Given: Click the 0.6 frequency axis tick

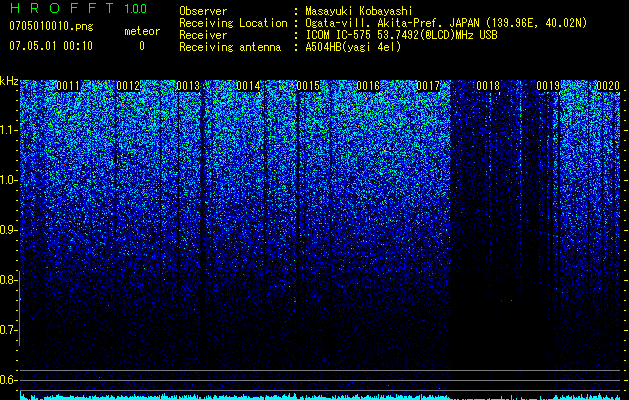Looking at the screenshot, I should click(x=8, y=380).
